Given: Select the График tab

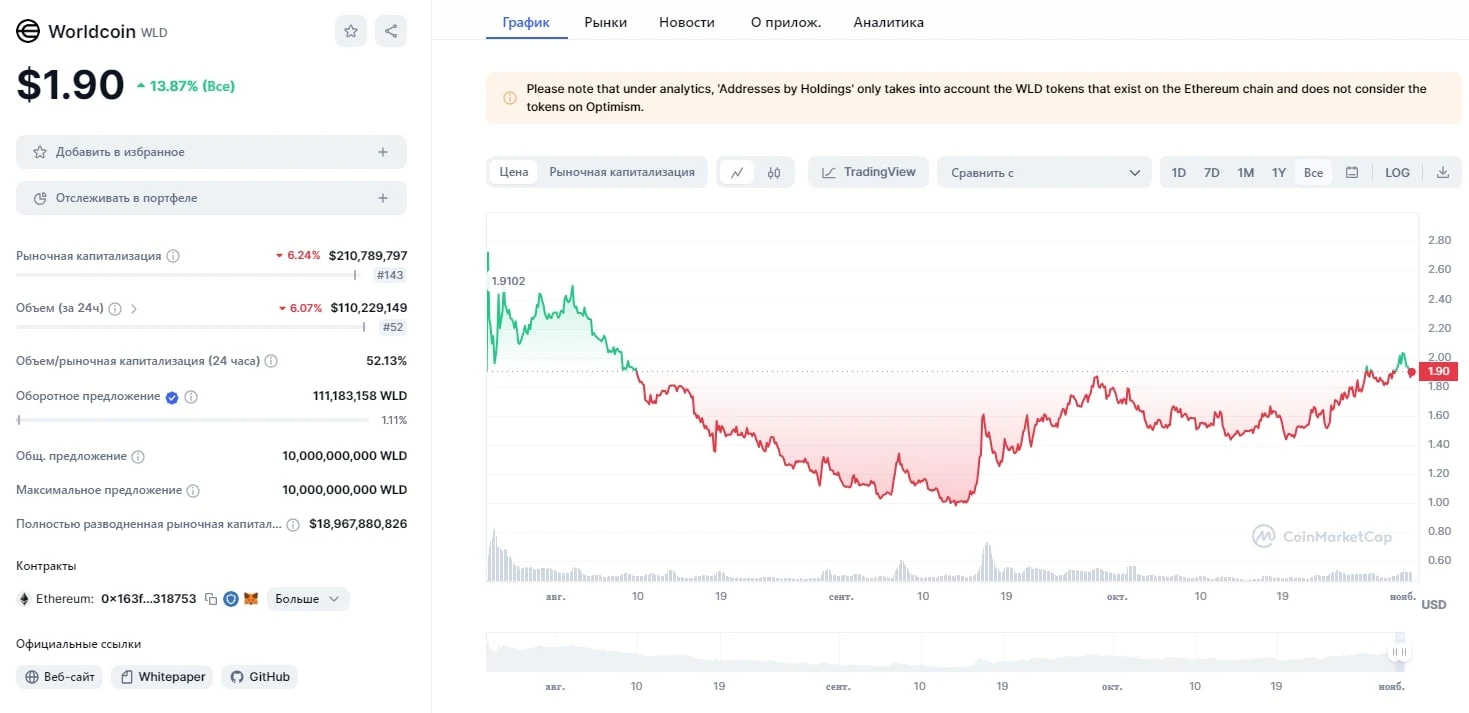Looking at the screenshot, I should [527, 22].
